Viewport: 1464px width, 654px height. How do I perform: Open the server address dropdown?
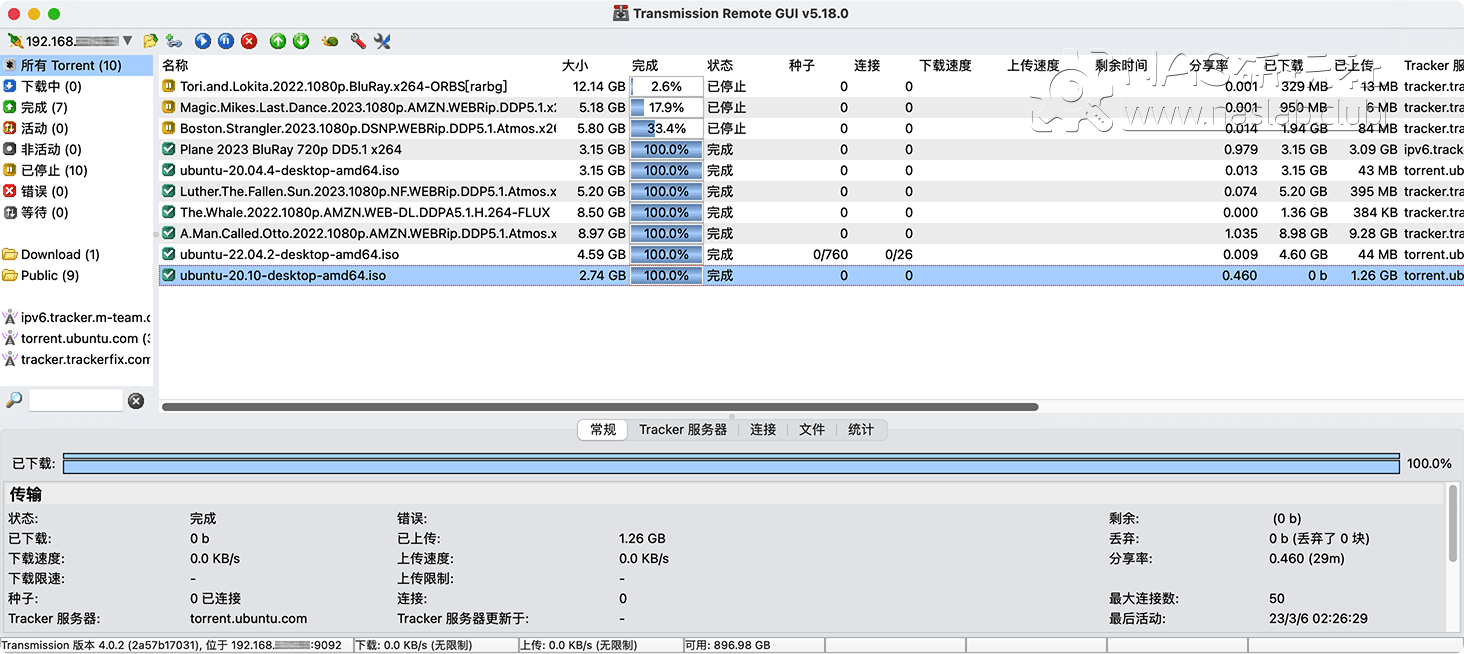[129, 41]
